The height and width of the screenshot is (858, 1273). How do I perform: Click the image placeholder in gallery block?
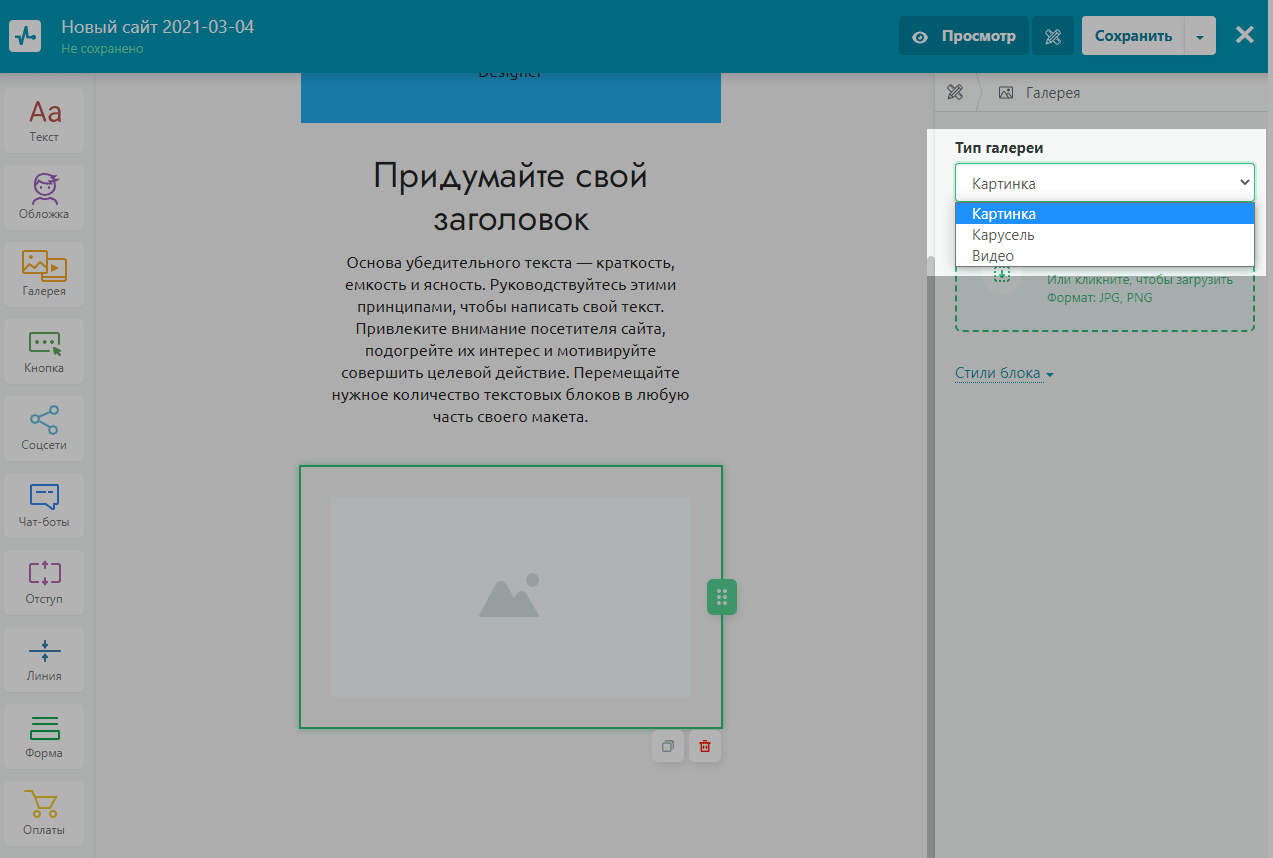coord(510,597)
